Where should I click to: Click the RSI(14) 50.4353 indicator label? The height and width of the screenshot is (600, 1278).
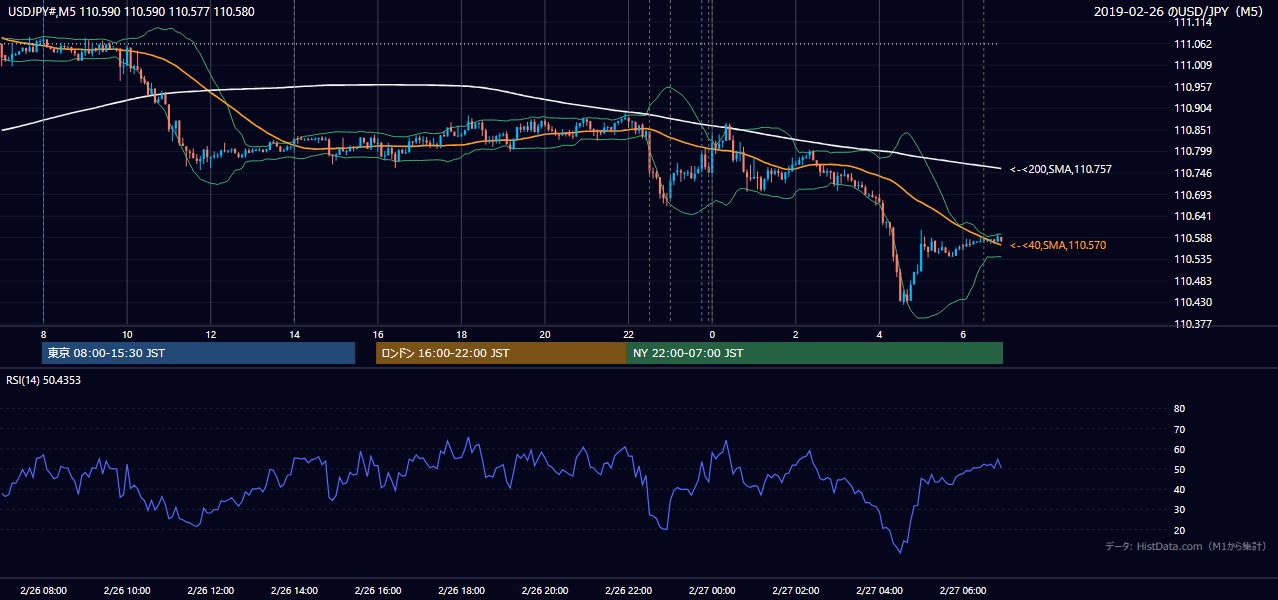tap(43, 380)
